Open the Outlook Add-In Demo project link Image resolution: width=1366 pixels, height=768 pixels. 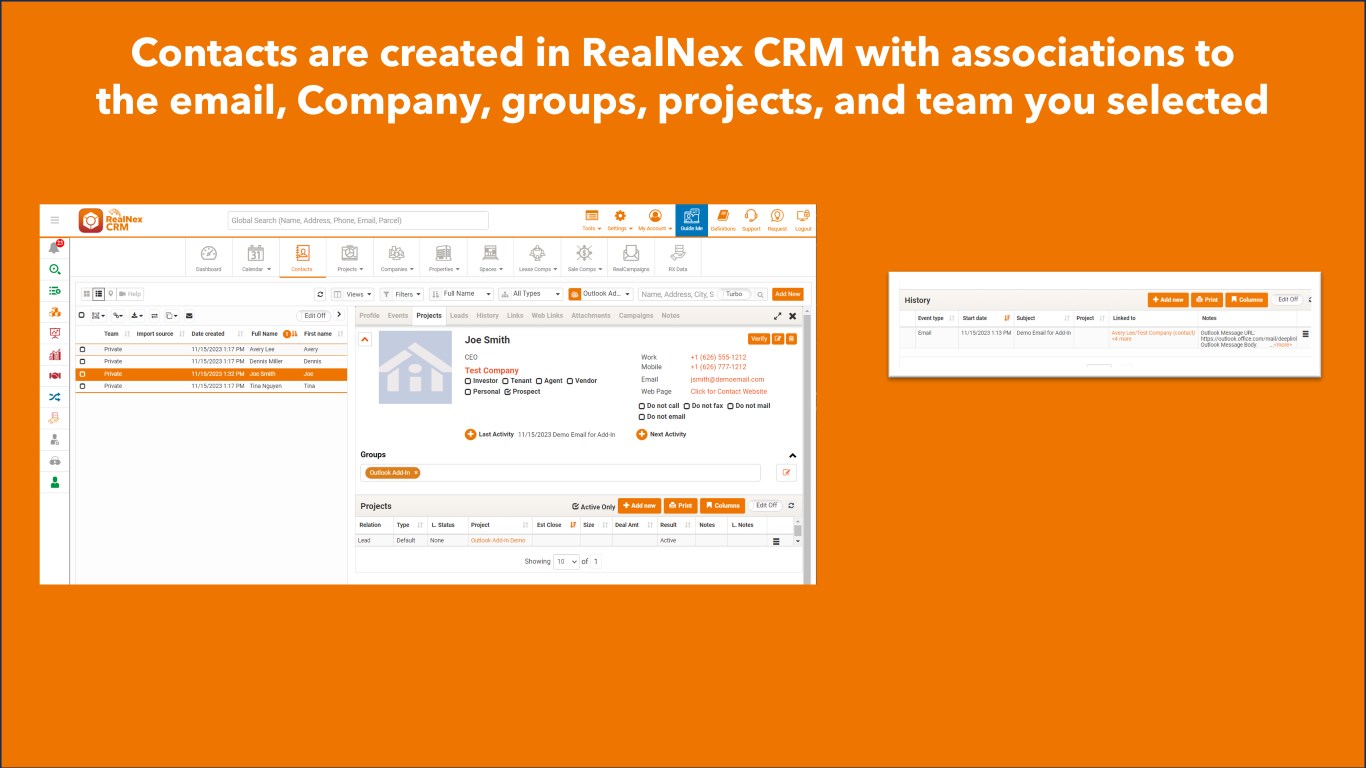click(498, 540)
